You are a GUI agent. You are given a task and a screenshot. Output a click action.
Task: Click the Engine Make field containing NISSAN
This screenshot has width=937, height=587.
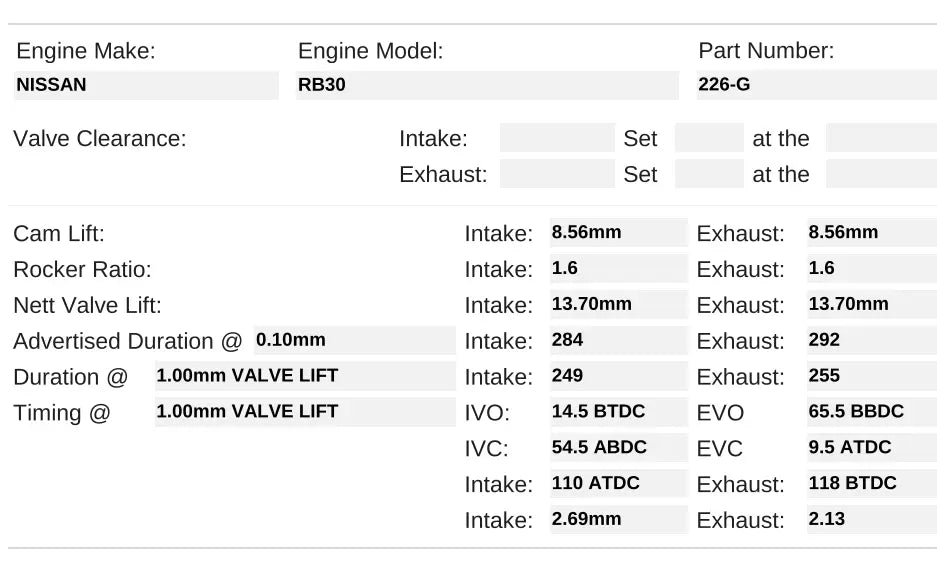point(146,85)
